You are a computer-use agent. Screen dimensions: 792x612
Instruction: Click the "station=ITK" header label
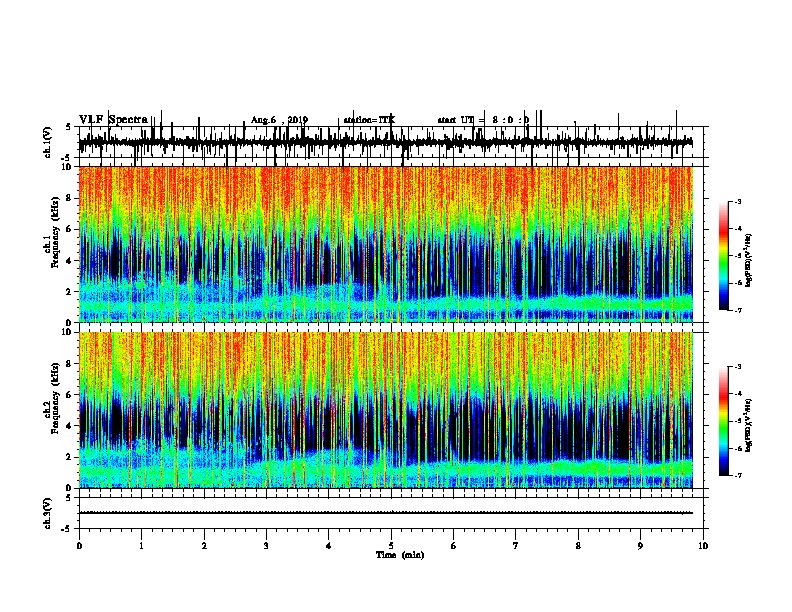click(369, 120)
